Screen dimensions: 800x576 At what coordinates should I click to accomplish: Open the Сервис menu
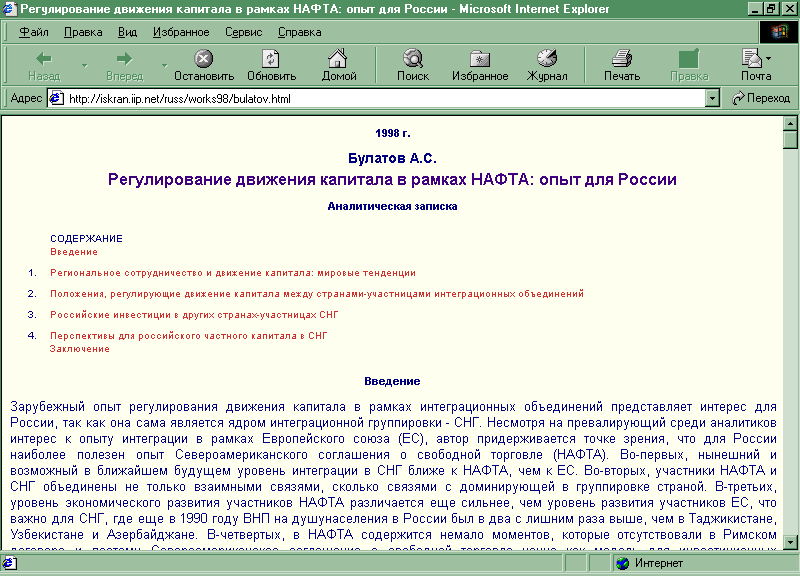pyautogui.click(x=243, y=32)
